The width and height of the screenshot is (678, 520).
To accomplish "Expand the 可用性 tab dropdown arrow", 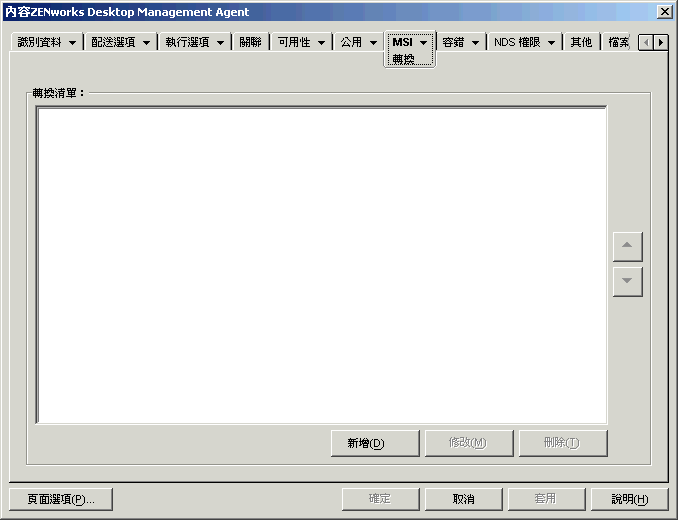I will [321, 43].
